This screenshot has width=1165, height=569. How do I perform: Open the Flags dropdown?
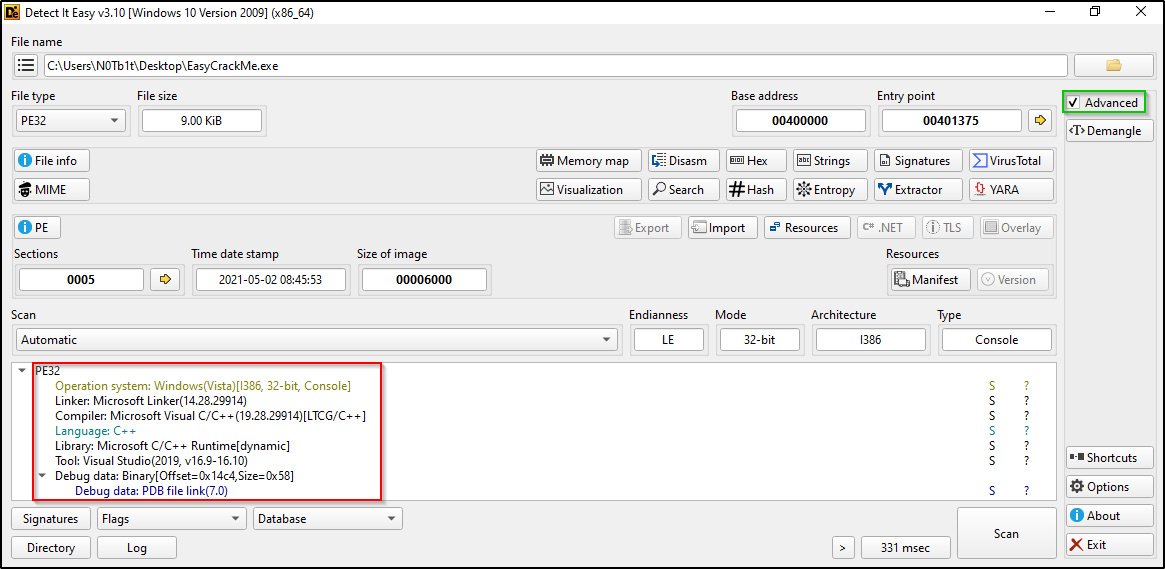tap(171, 519)
